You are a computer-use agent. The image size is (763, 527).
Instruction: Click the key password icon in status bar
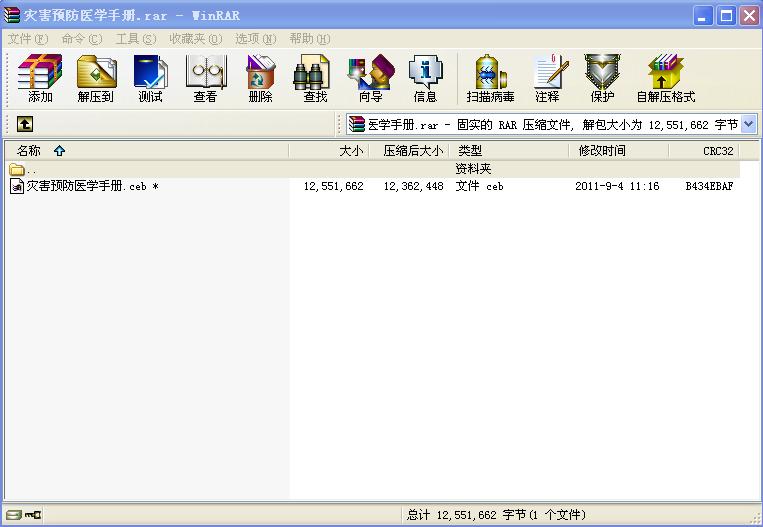pyautogui.click(x=33, y=514)
